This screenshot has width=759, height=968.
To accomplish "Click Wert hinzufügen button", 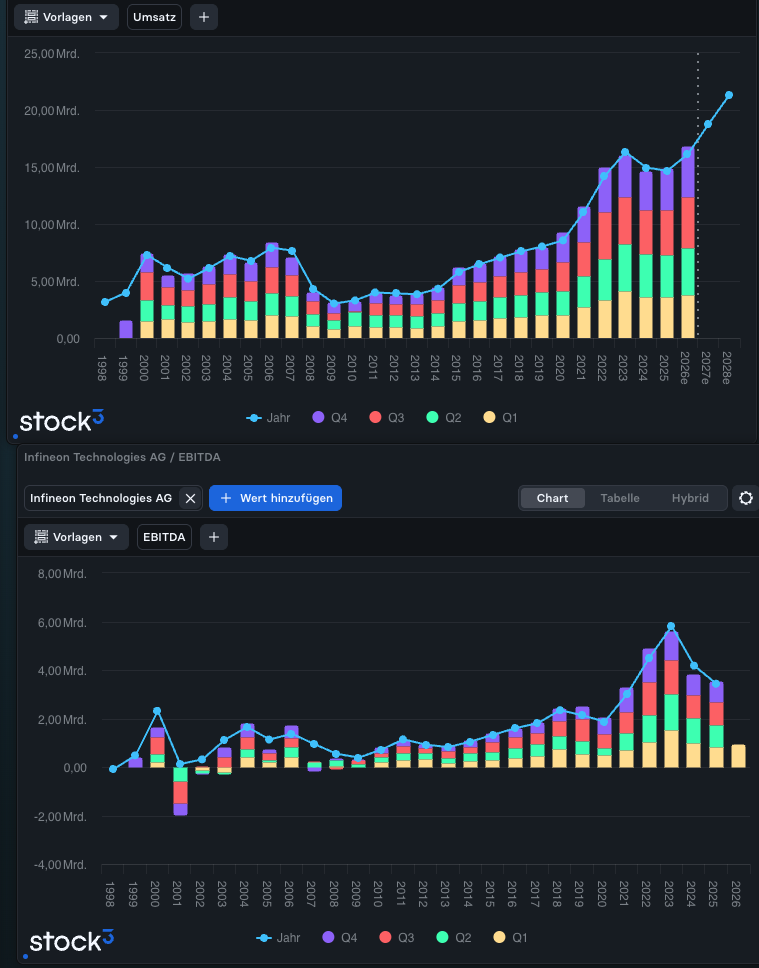I will pos(275,498).
